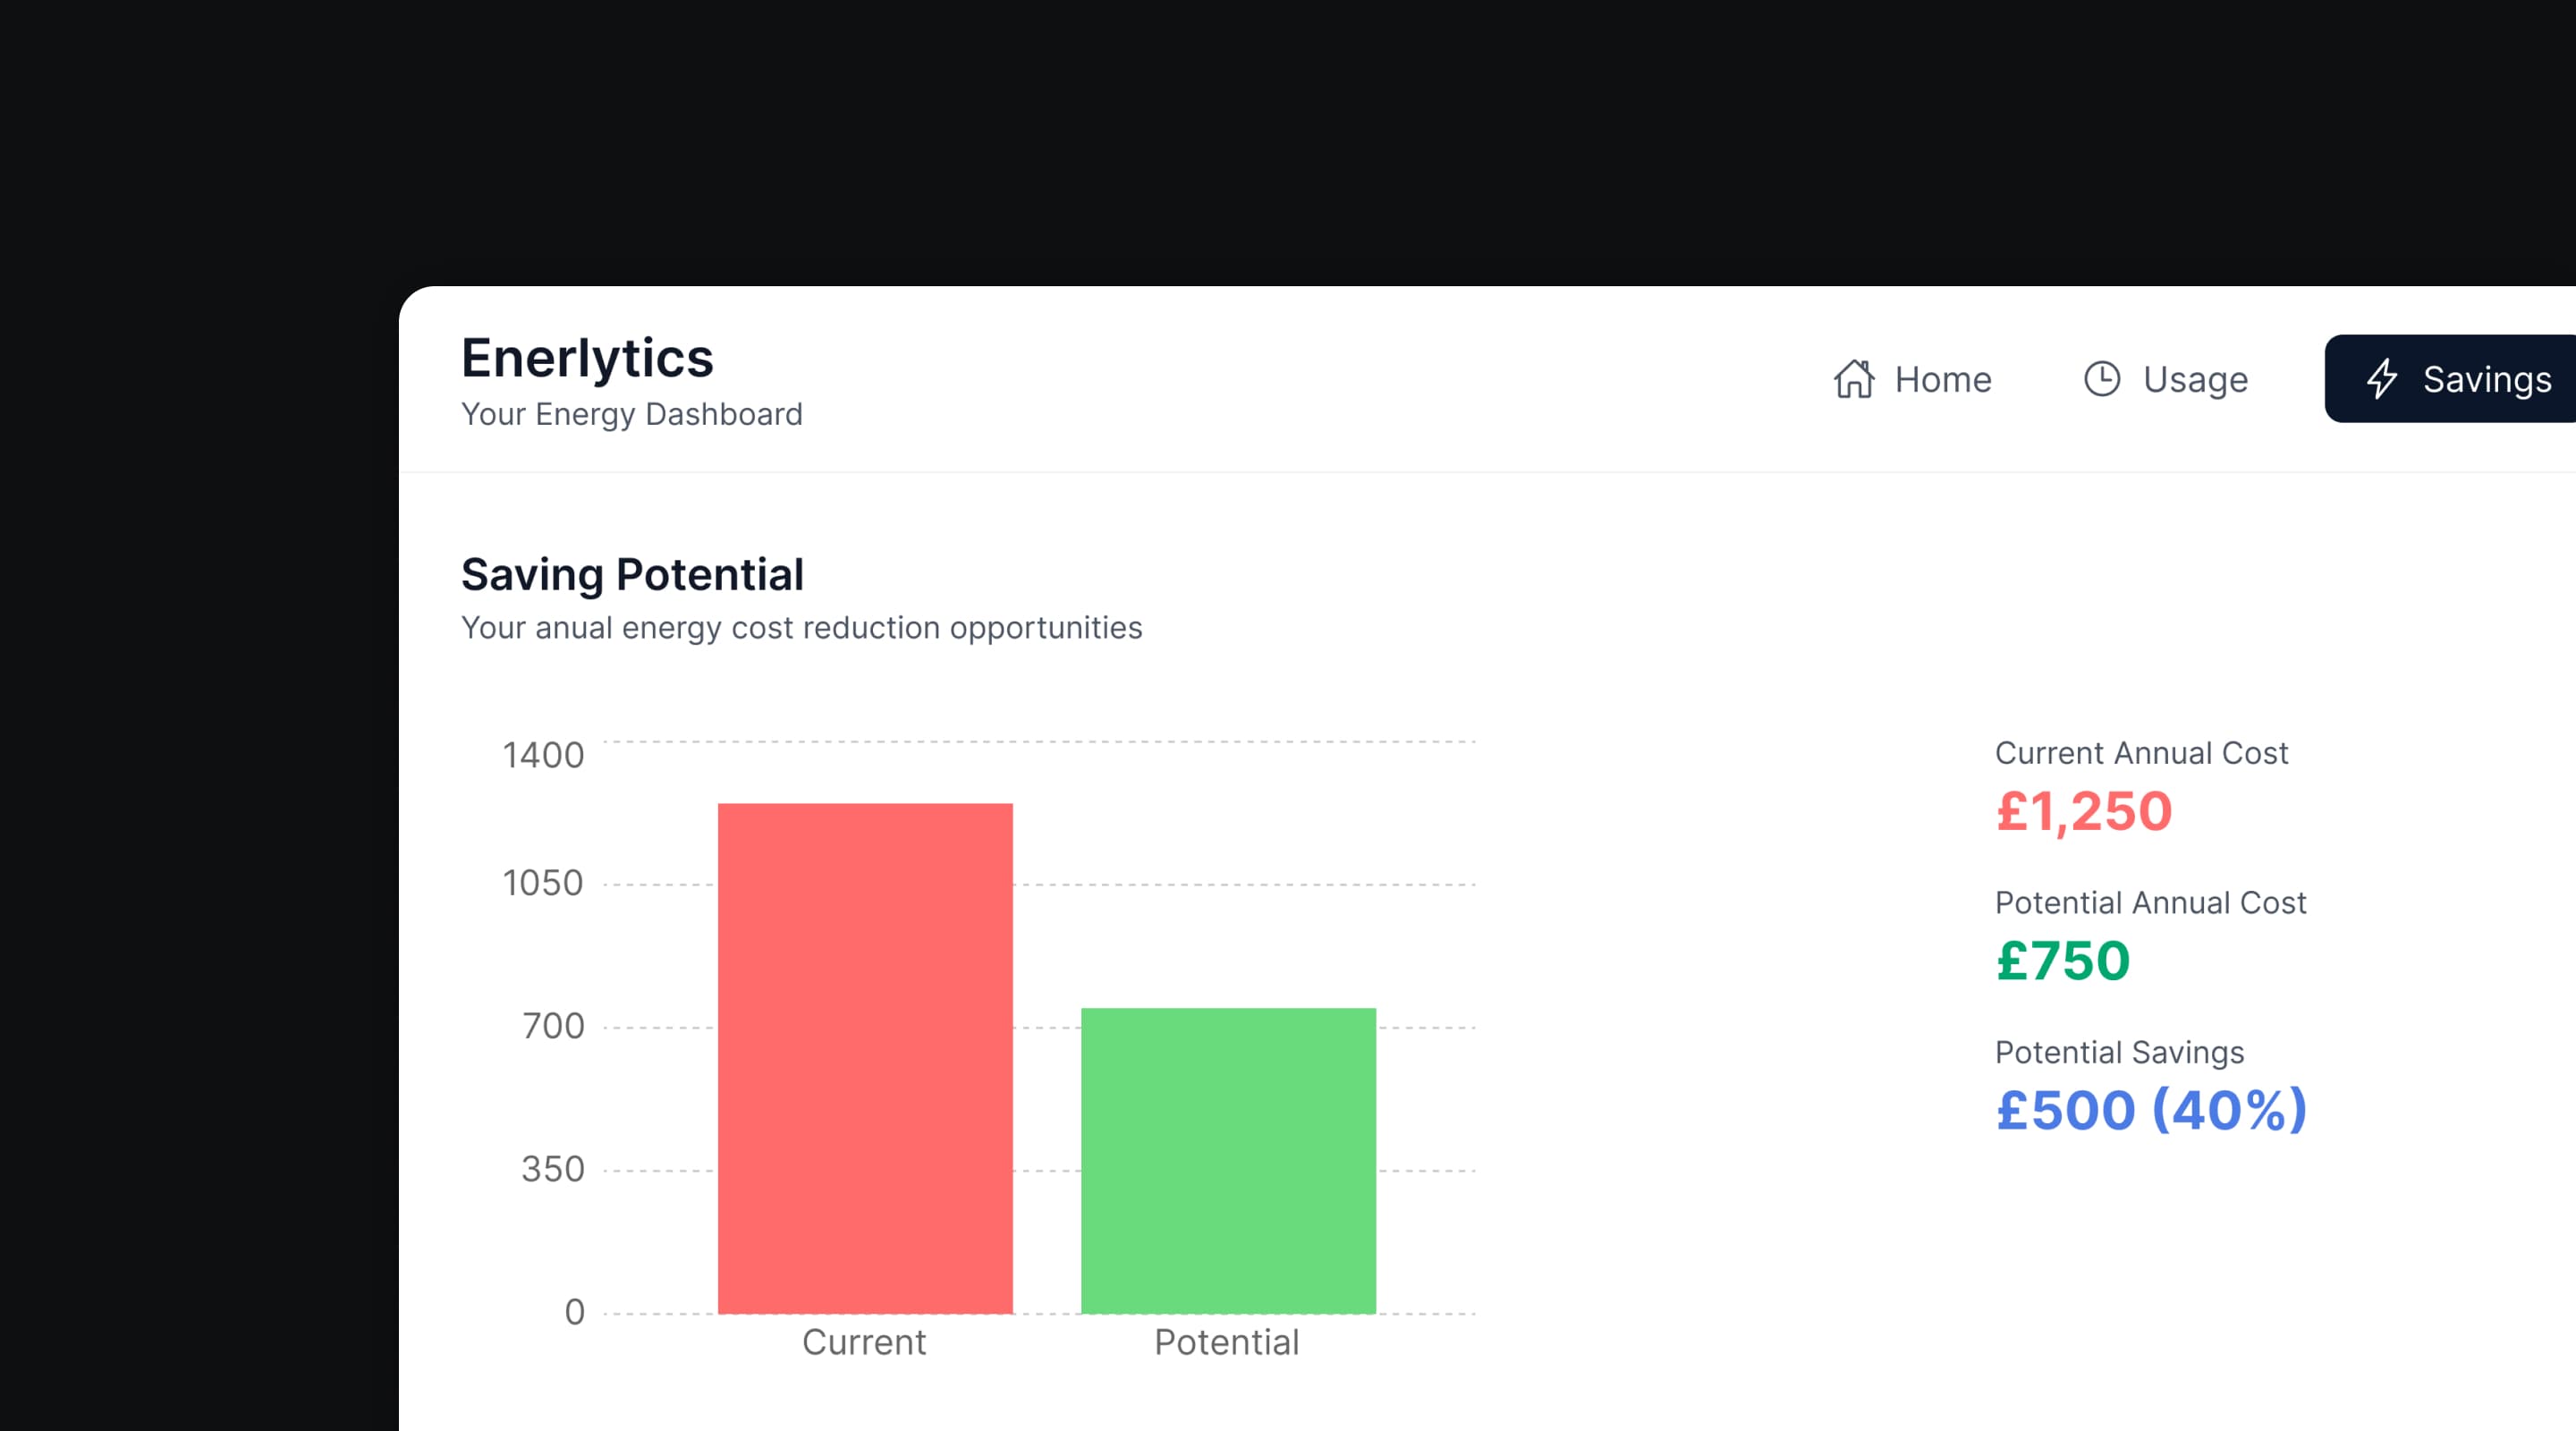Click the Potential Savings label
Image resolution: width=2576 pixels, height=1431 pixels.
click(2119, 1052)
